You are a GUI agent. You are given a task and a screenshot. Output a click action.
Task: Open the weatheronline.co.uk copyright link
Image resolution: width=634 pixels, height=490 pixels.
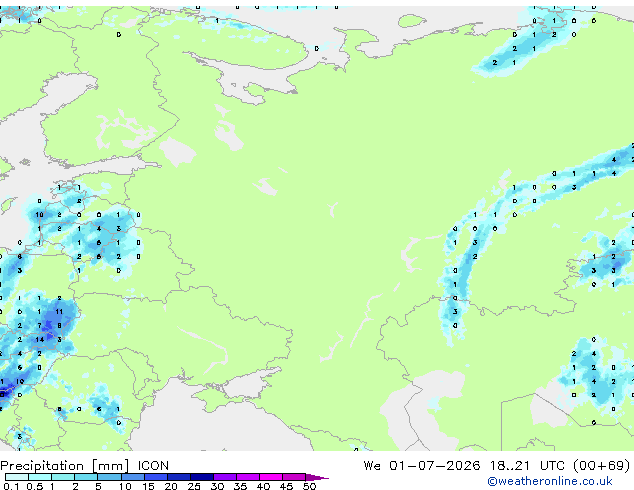[549, 481]
